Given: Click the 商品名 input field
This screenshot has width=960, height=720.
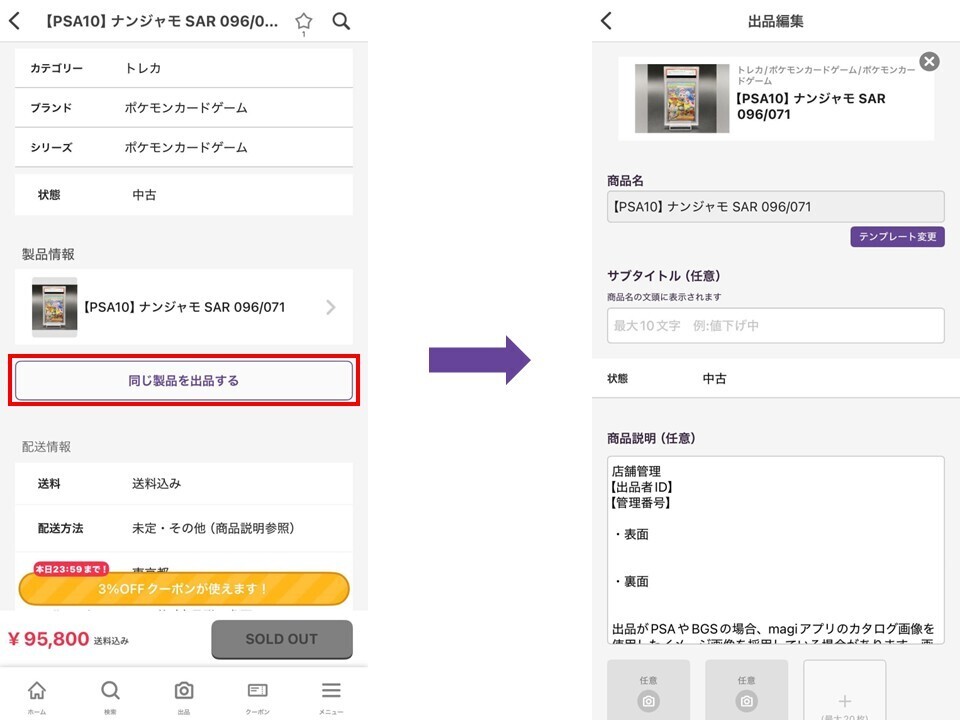Looking at the screenshot, I should point(775,206).
